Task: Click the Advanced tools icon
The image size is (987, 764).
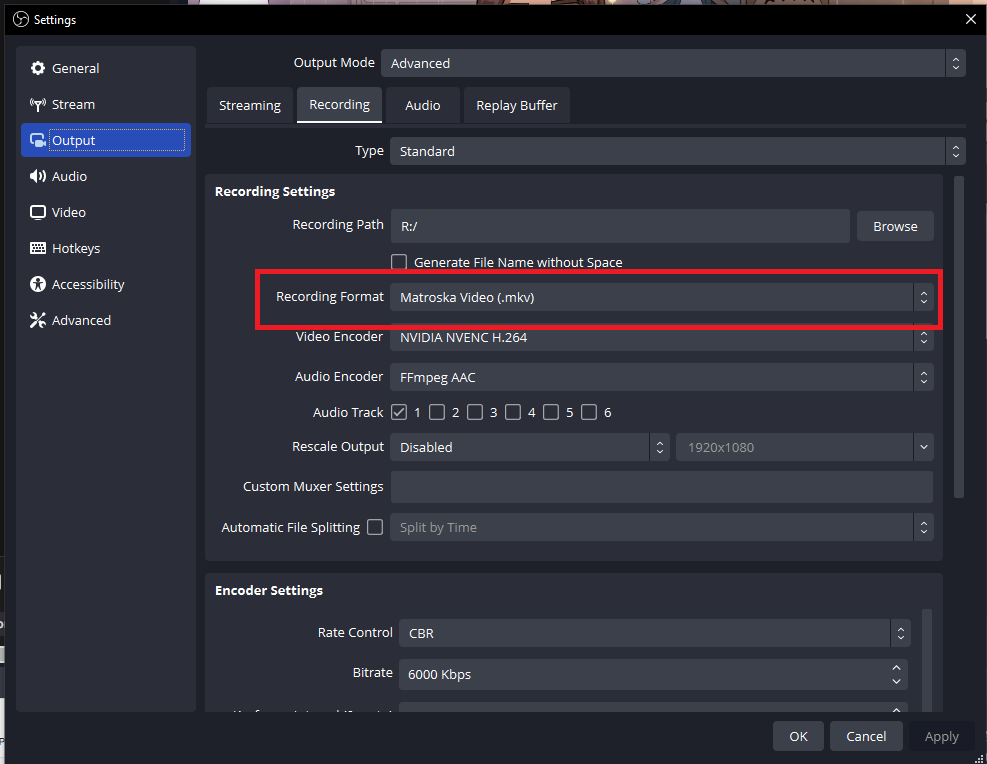Action: coord(38,320)
